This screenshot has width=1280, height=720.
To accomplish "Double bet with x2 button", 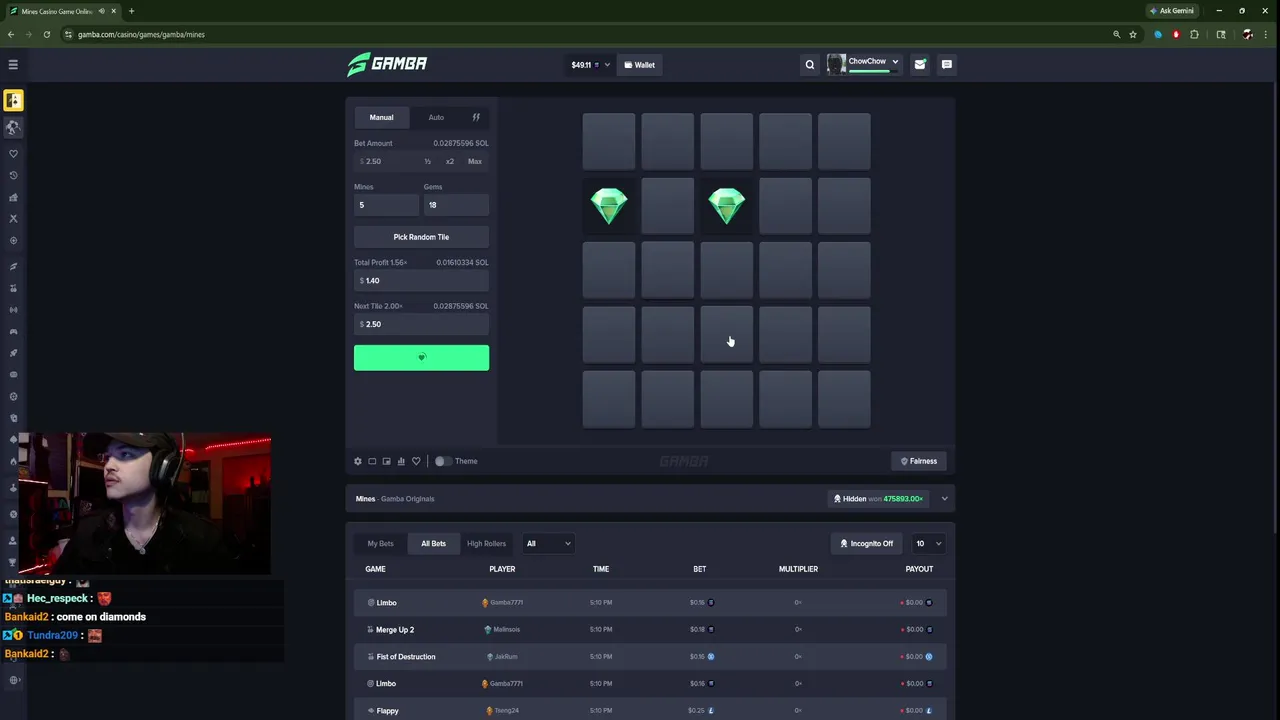I will point(449,161).
